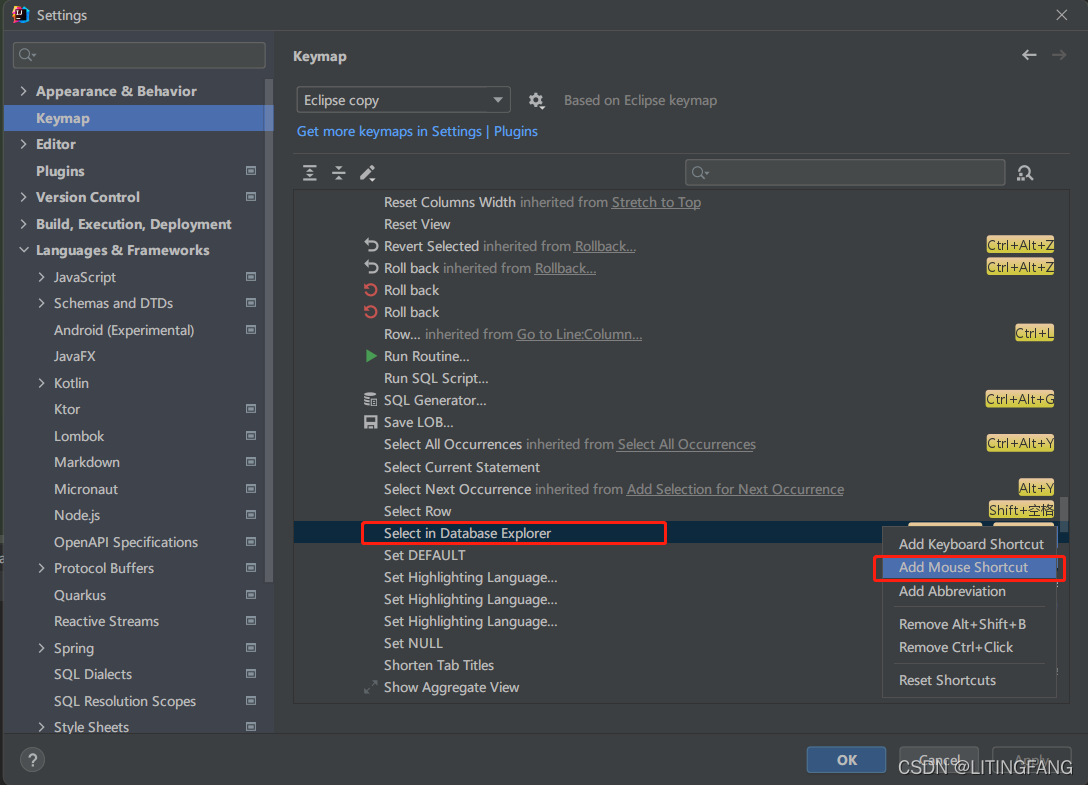The width and height of the screenshot is (1088, 785).
Task: Click the Run Routine green play icon
Action: tap(371, 356)
